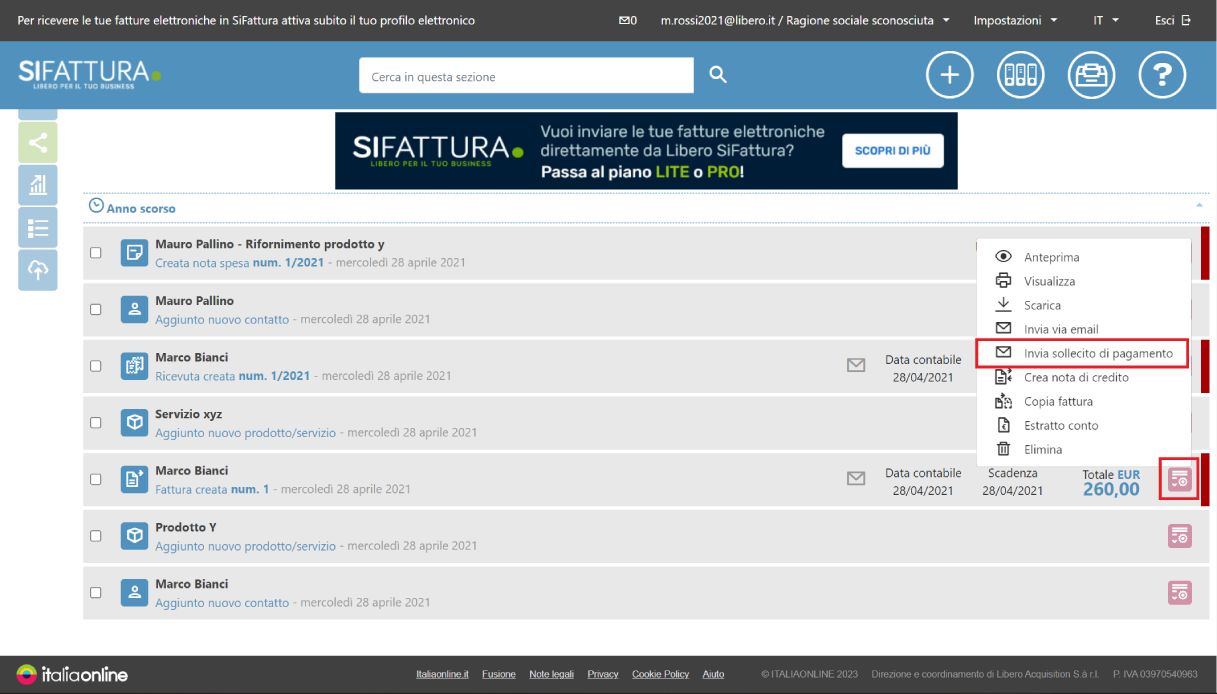Check the Servizio xyz row checkbox

click(96, 423)
